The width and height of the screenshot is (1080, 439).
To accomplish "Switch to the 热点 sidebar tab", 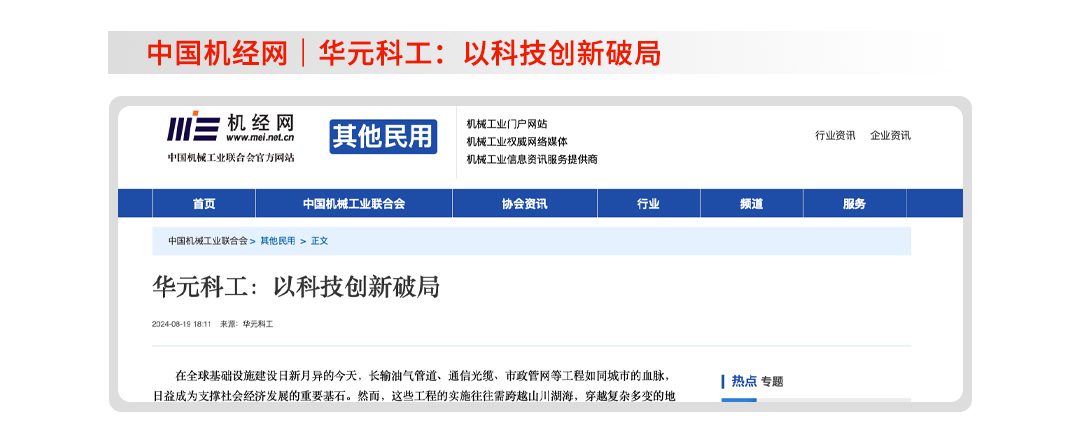I will tap(743, 381).
